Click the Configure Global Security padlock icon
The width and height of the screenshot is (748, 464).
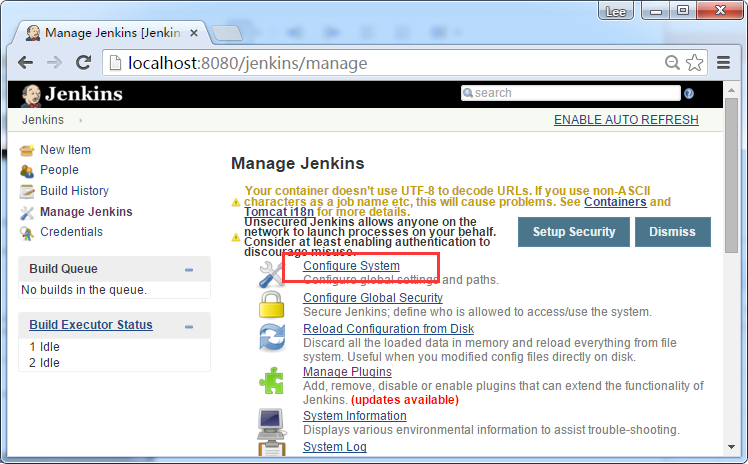272,304
